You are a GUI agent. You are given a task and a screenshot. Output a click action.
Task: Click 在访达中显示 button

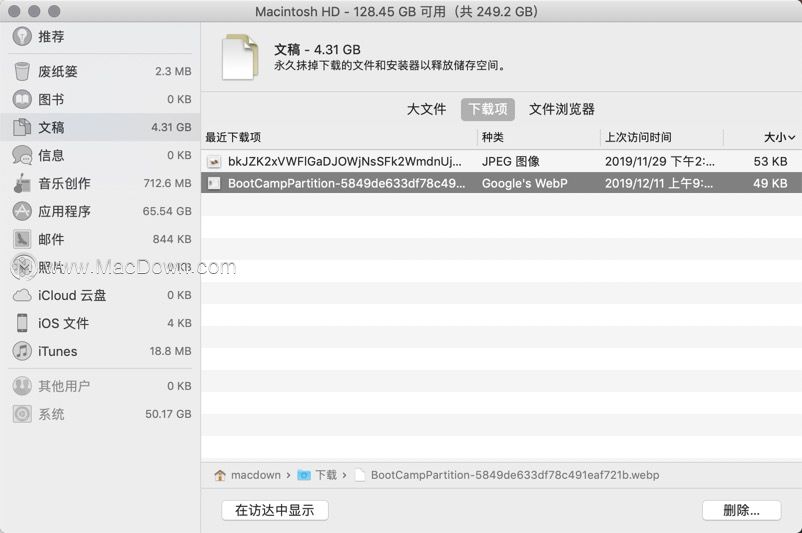(x=275, y=510)
